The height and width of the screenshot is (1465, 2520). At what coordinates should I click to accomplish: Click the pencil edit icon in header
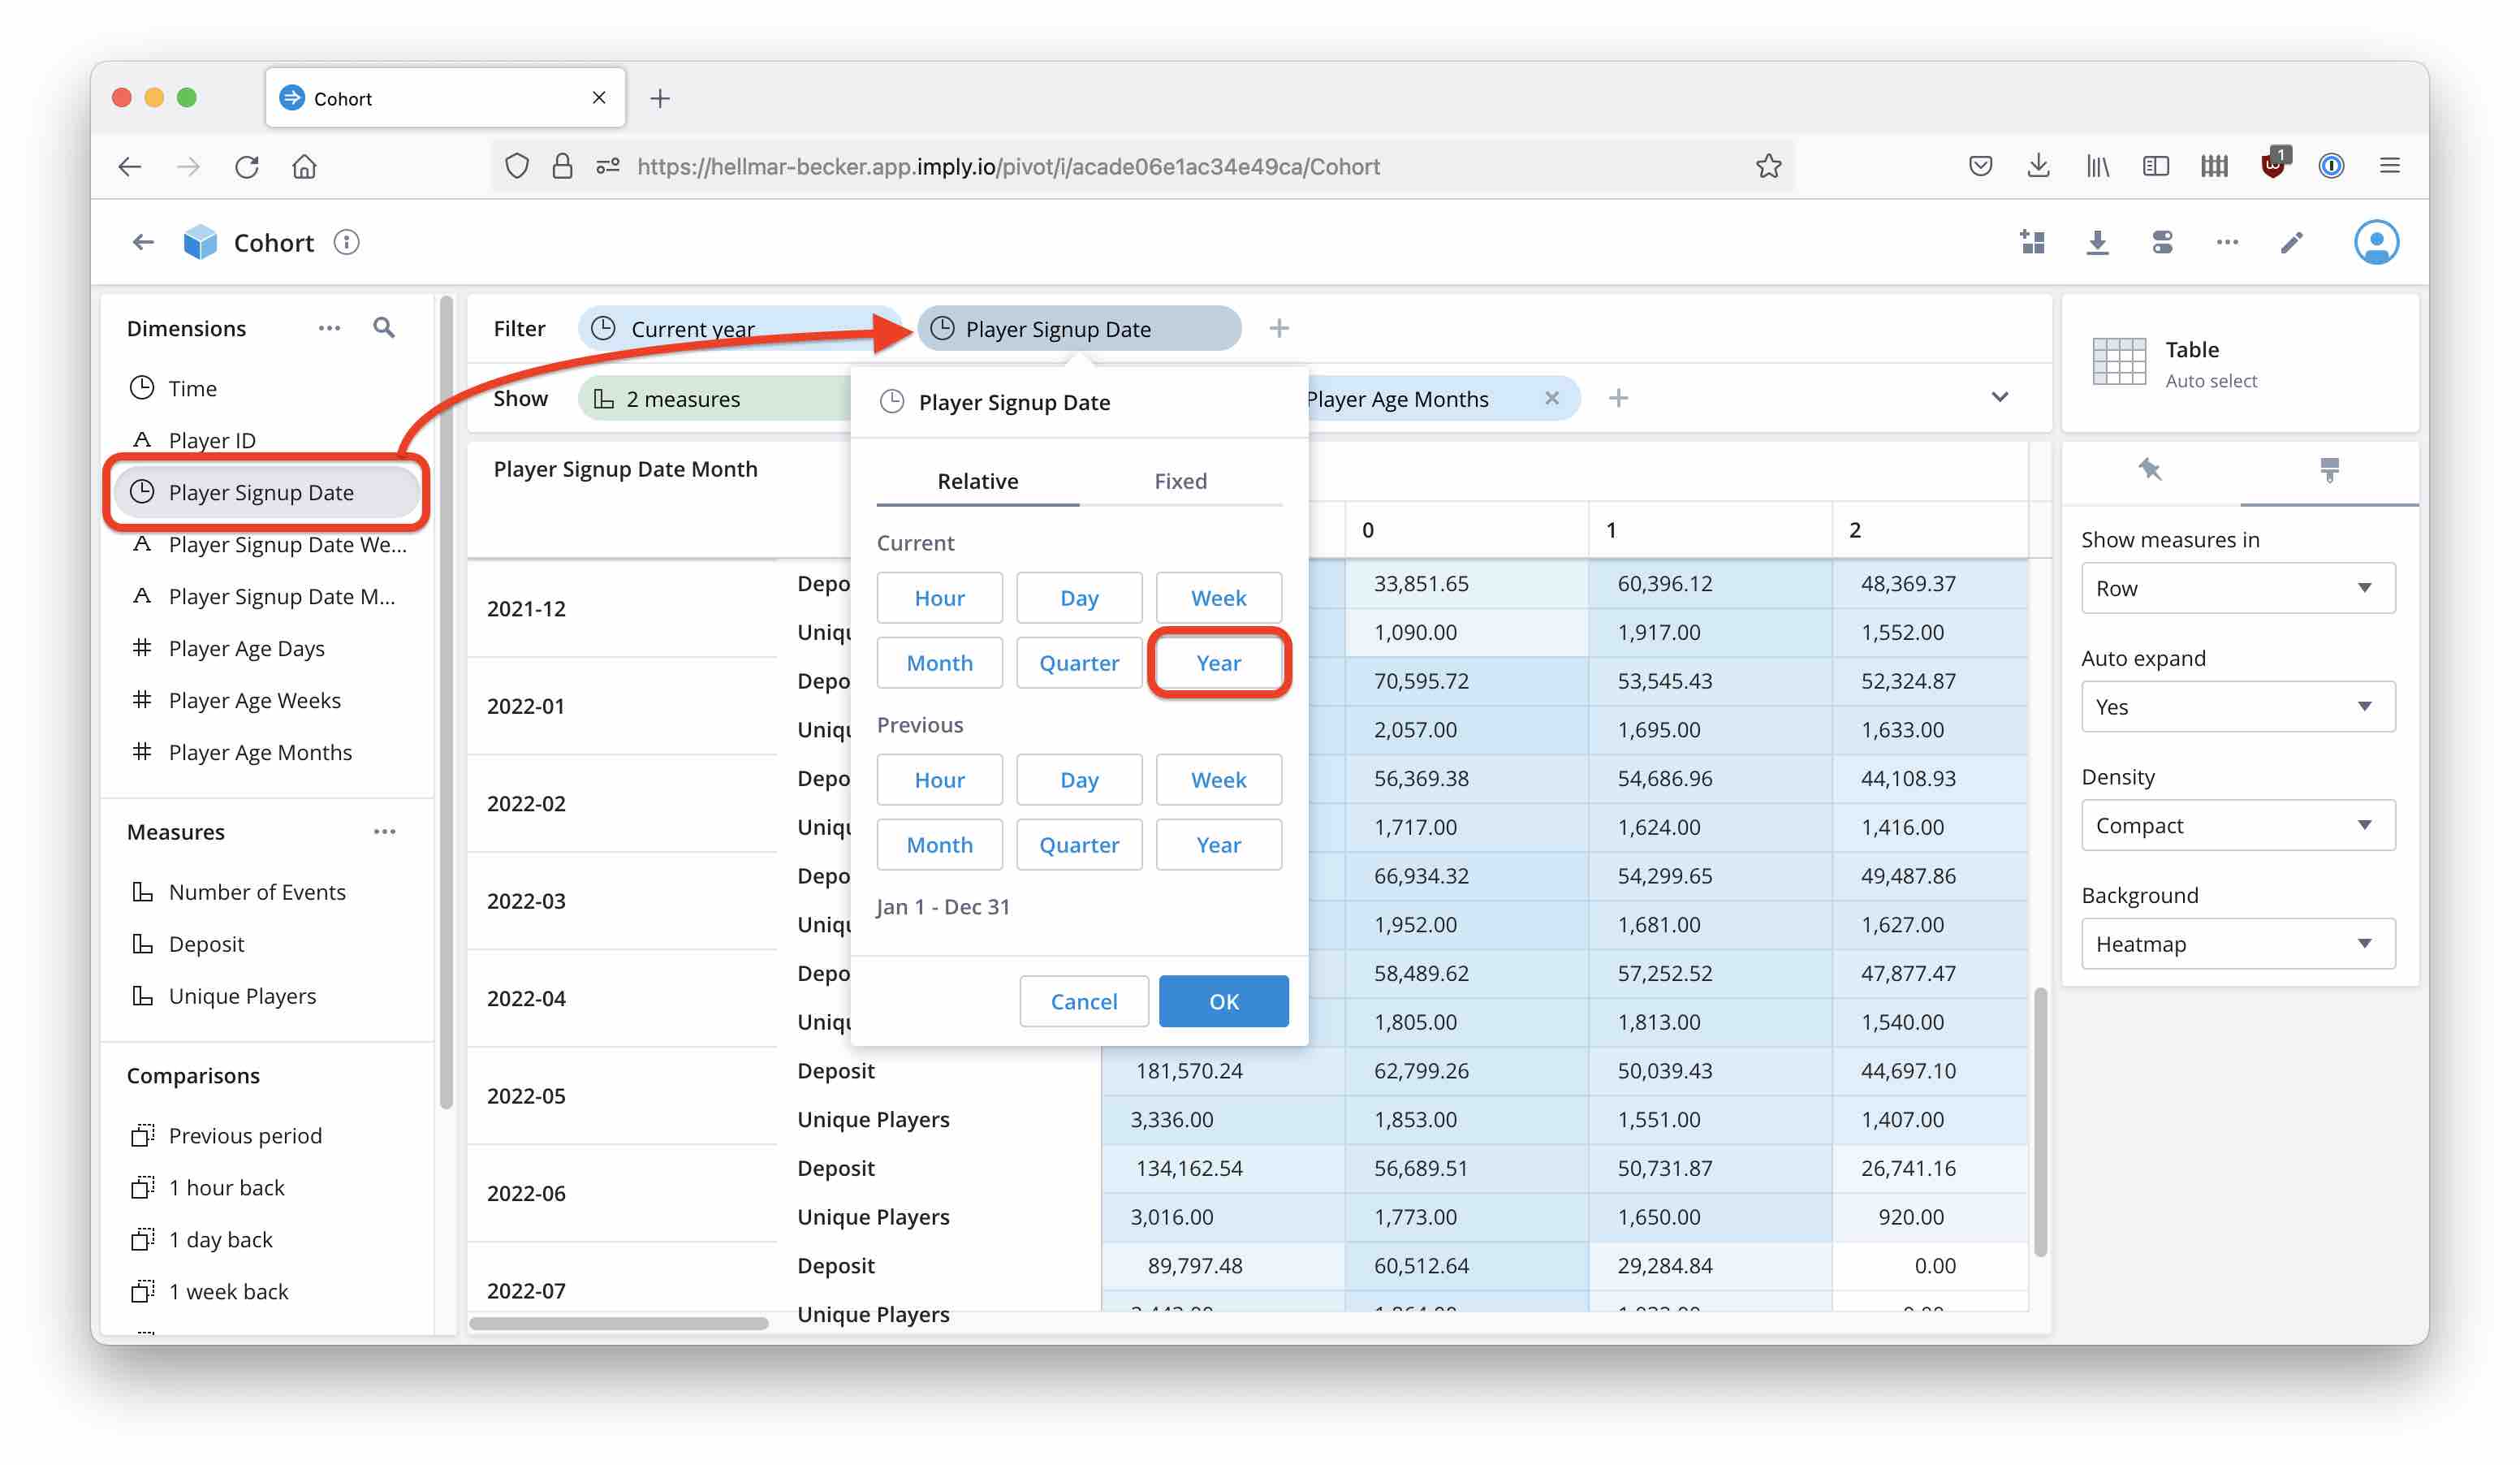[2291, 242]
